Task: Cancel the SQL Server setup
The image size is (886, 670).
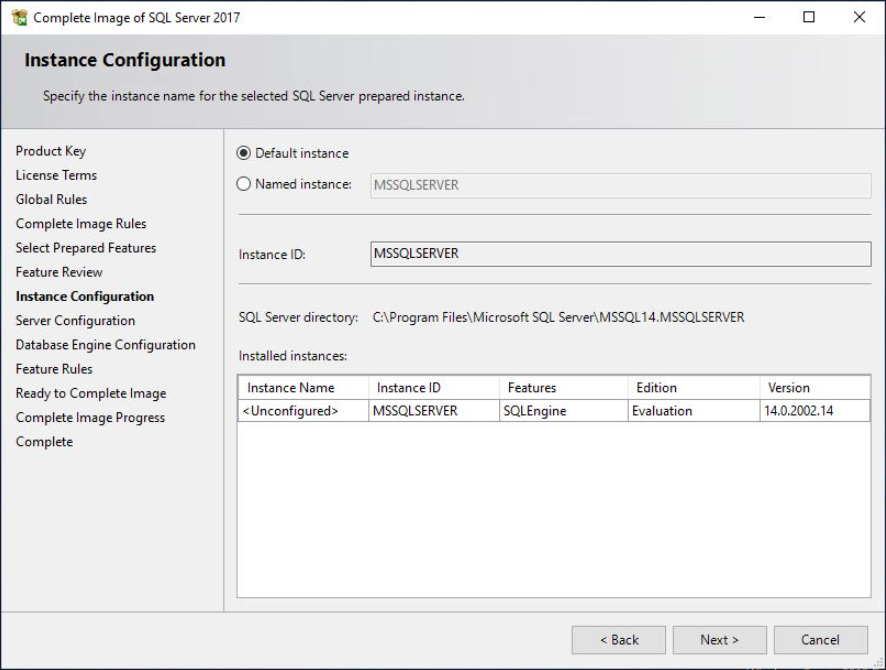Action: pos(820,639)
